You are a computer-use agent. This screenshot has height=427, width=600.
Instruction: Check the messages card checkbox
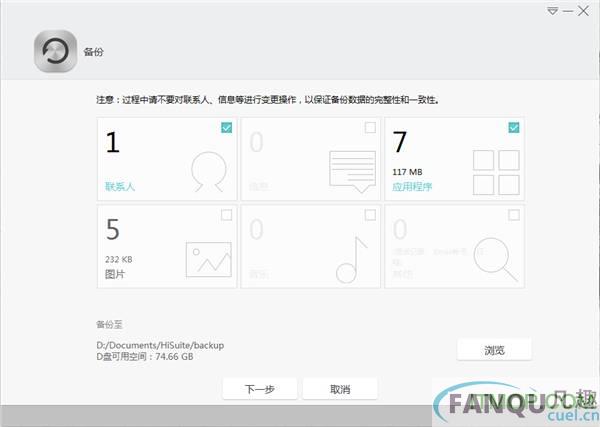tap(370, 127)
